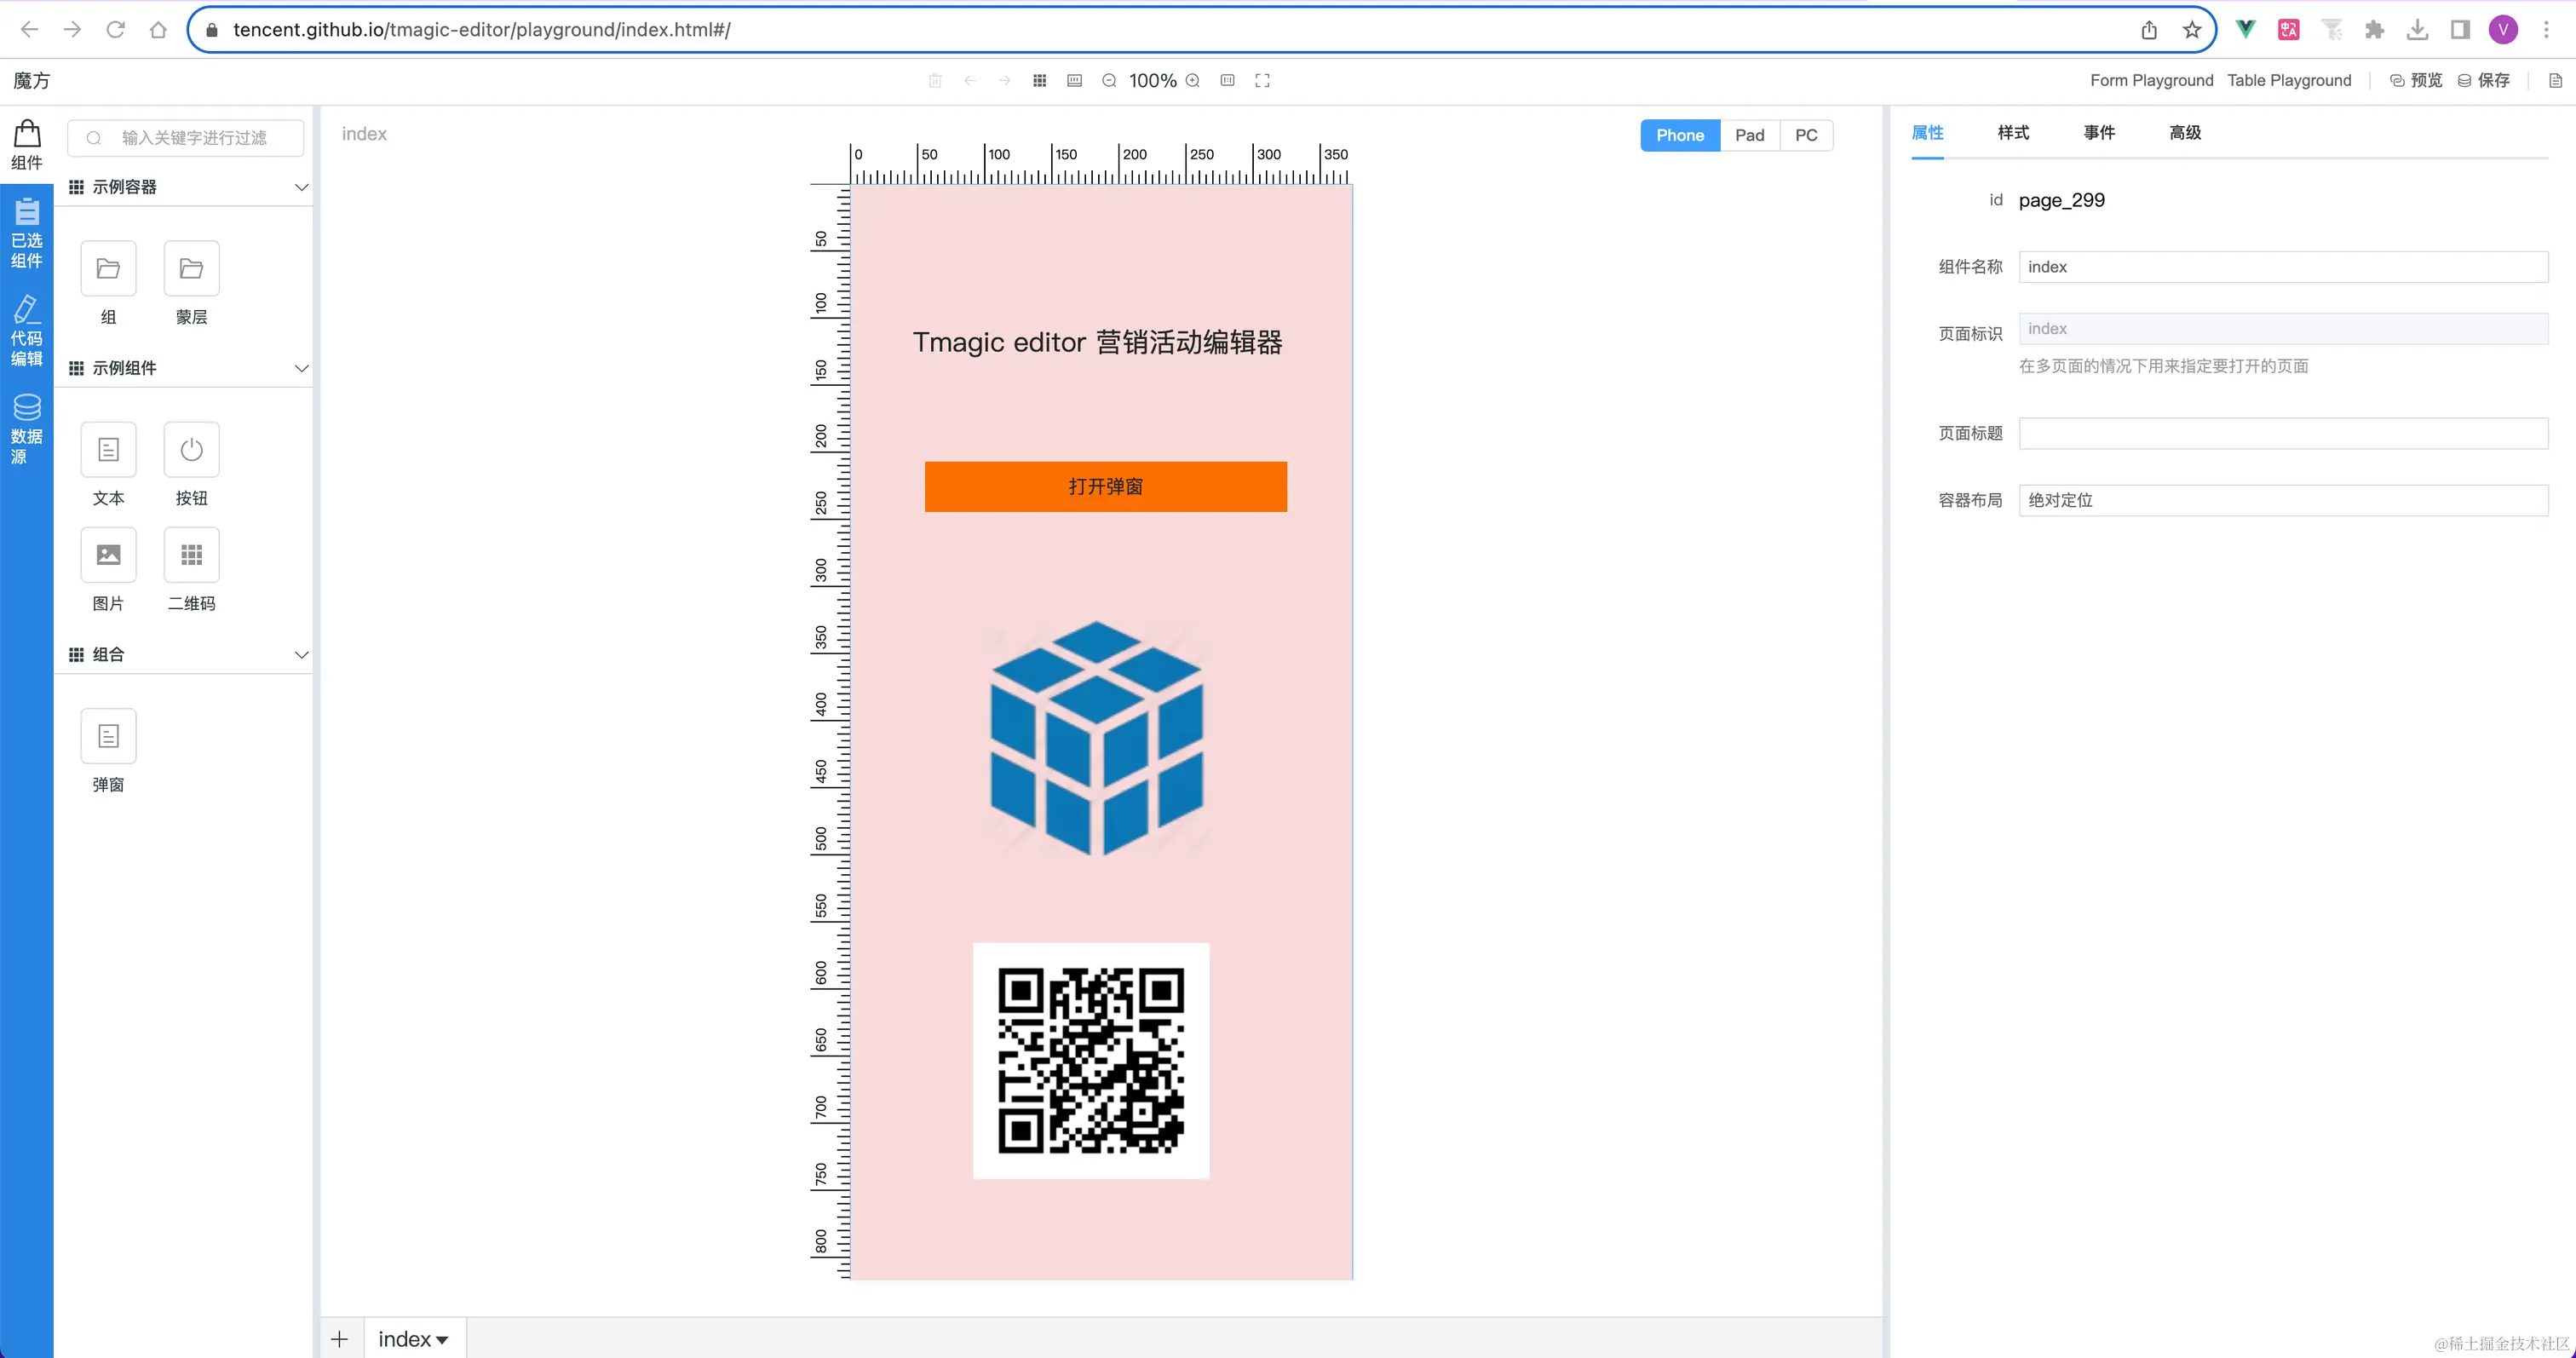Open the Table Playground link
The image size is (2576, 1358).
[x=2289, y=81]
